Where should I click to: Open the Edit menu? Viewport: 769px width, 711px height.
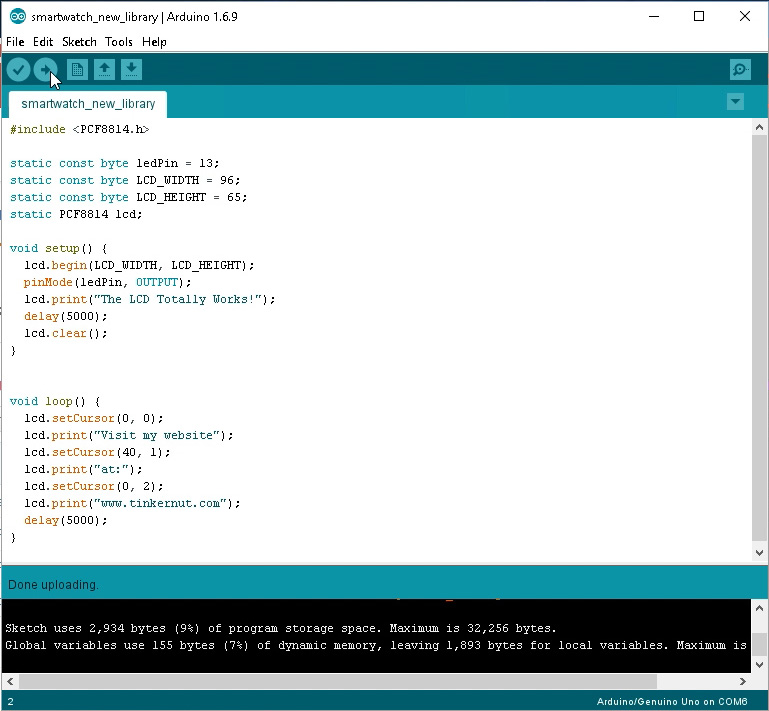[x=43, y=42]
